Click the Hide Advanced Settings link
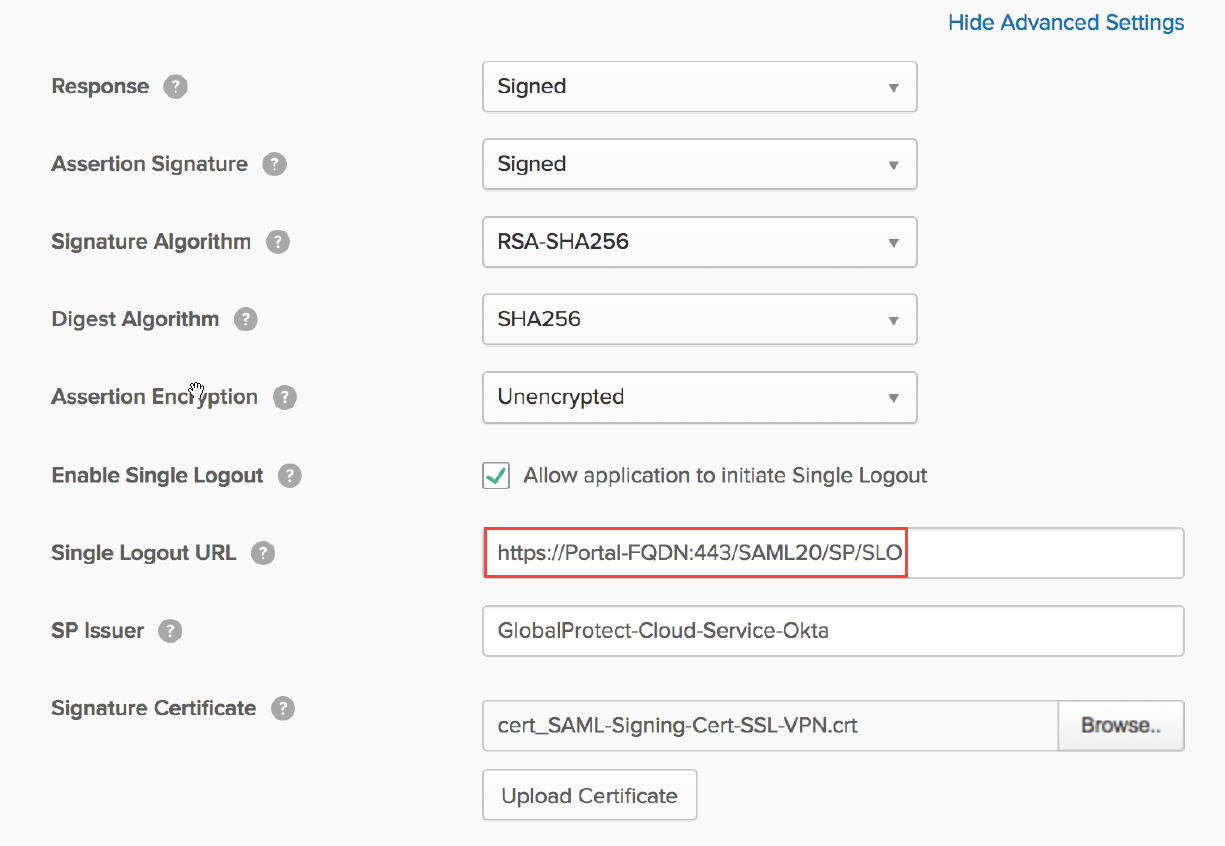 pyautogui.click(x=1065, y=23)
